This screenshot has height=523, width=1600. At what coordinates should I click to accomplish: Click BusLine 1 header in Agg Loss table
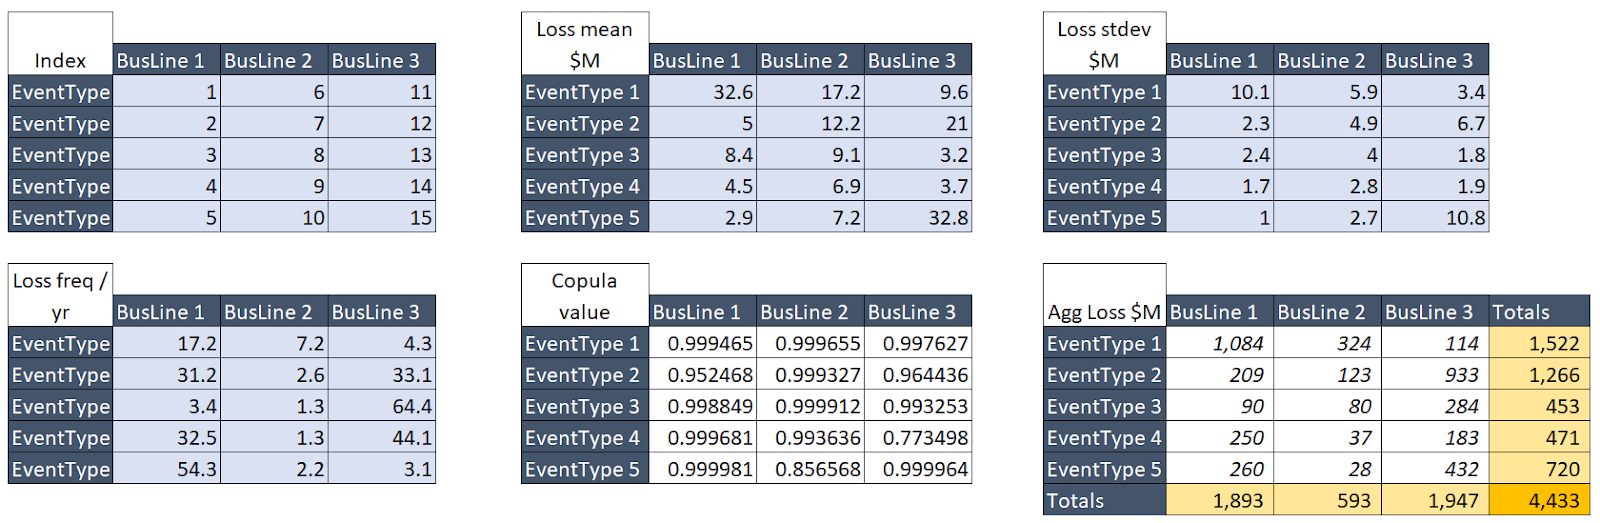[1220, 312]
